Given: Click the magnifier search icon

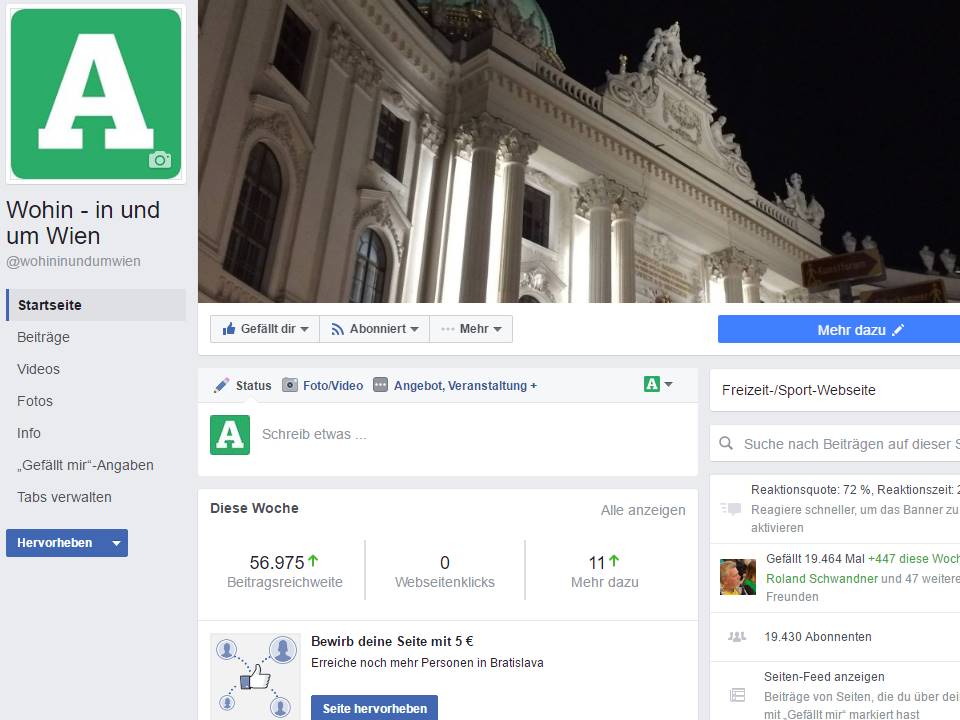Looking at the screenshot, I should coord(726,443).
